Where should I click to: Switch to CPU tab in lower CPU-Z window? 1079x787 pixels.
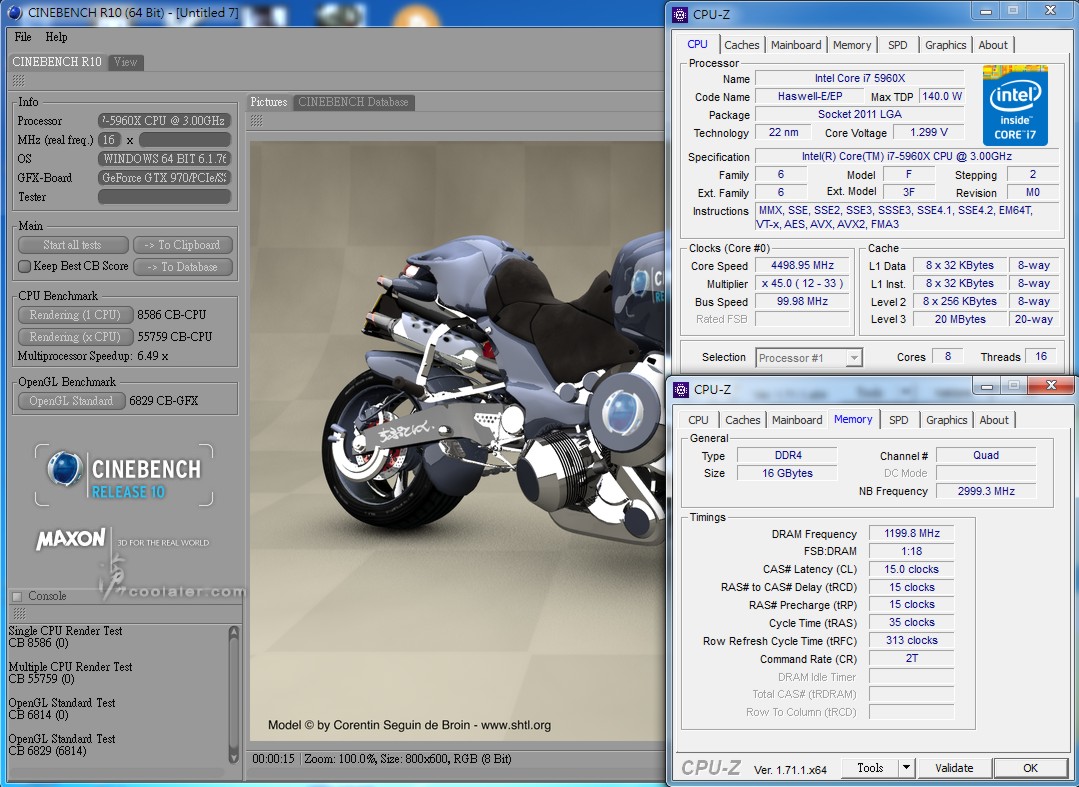pyautogui.click(x=698, y=420)
